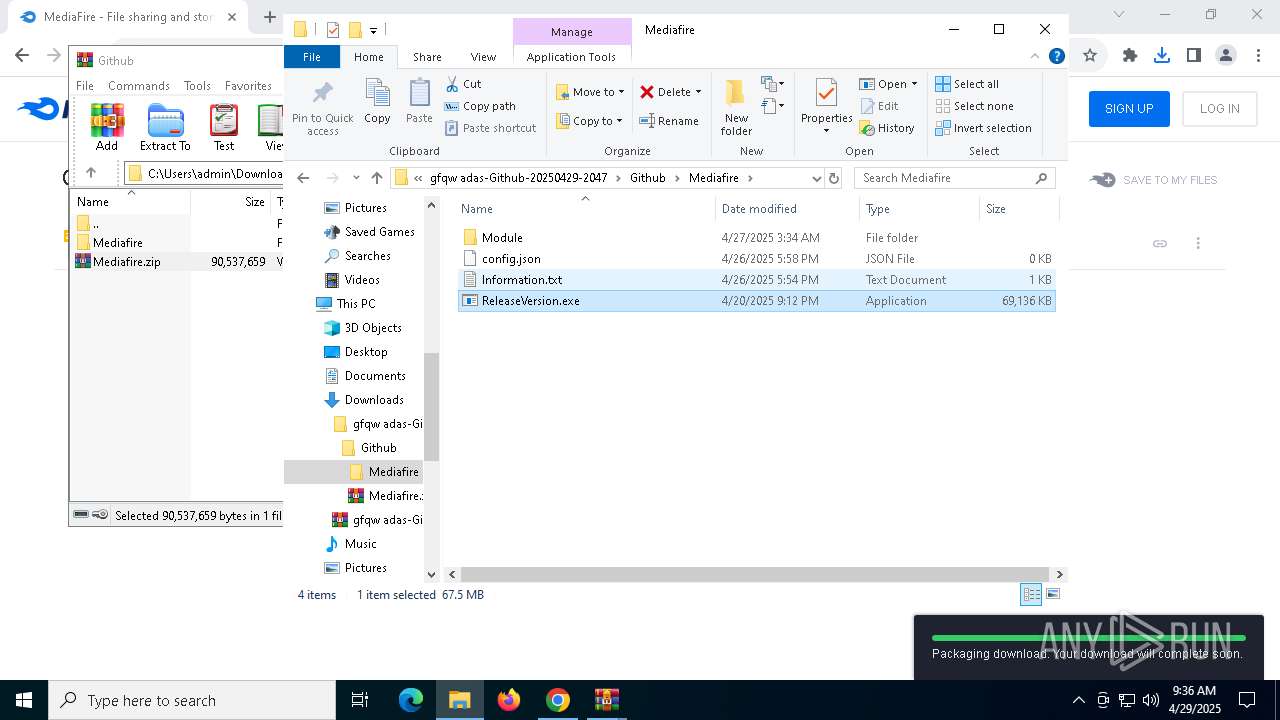Click the navigation pane vertical scrollbar
The width and height of the screenshot is (1280, 720).
[431, 405]
